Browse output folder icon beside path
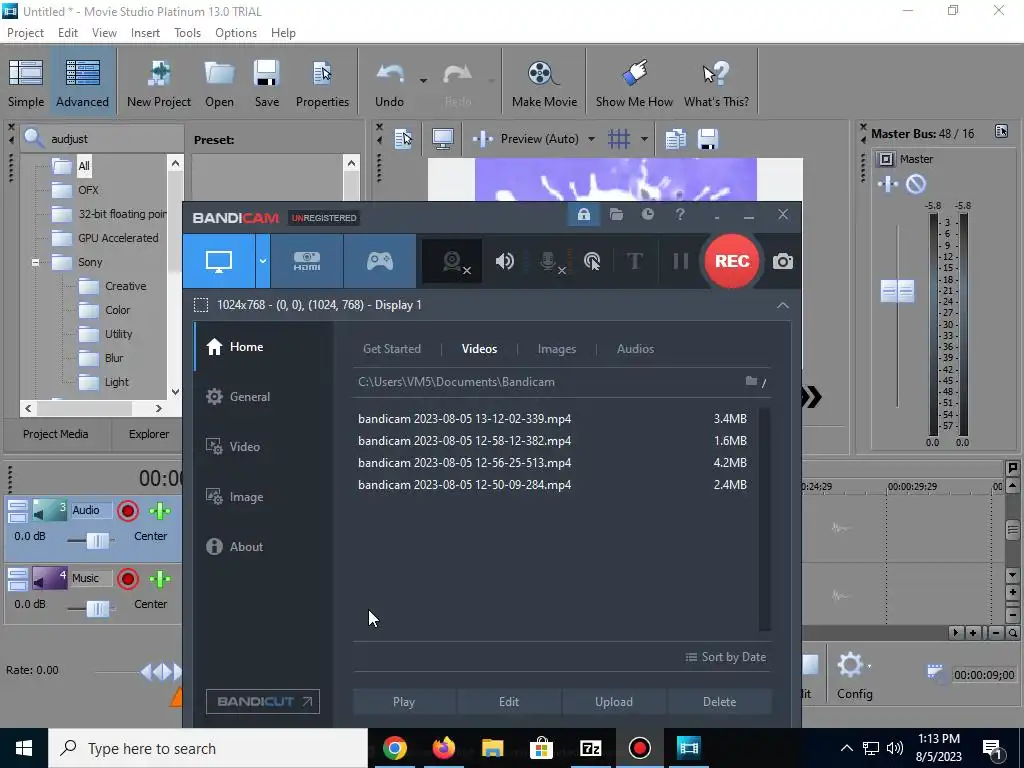 752,381
